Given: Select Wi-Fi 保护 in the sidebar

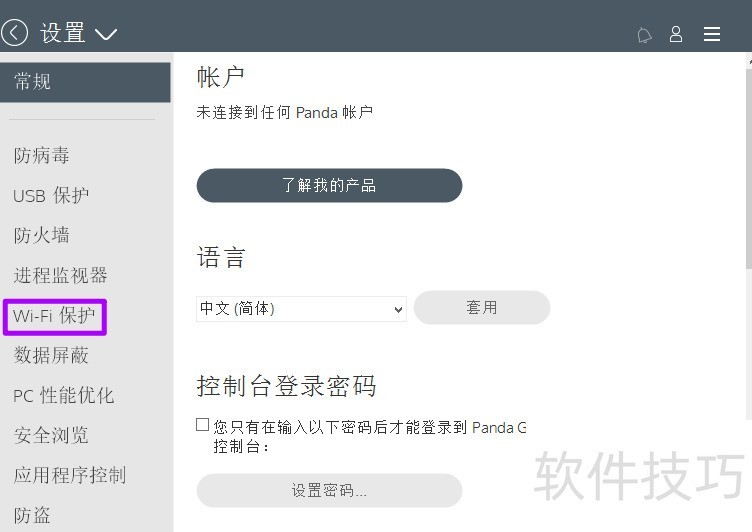Looking at the screenshot, I should click(55, 316).
